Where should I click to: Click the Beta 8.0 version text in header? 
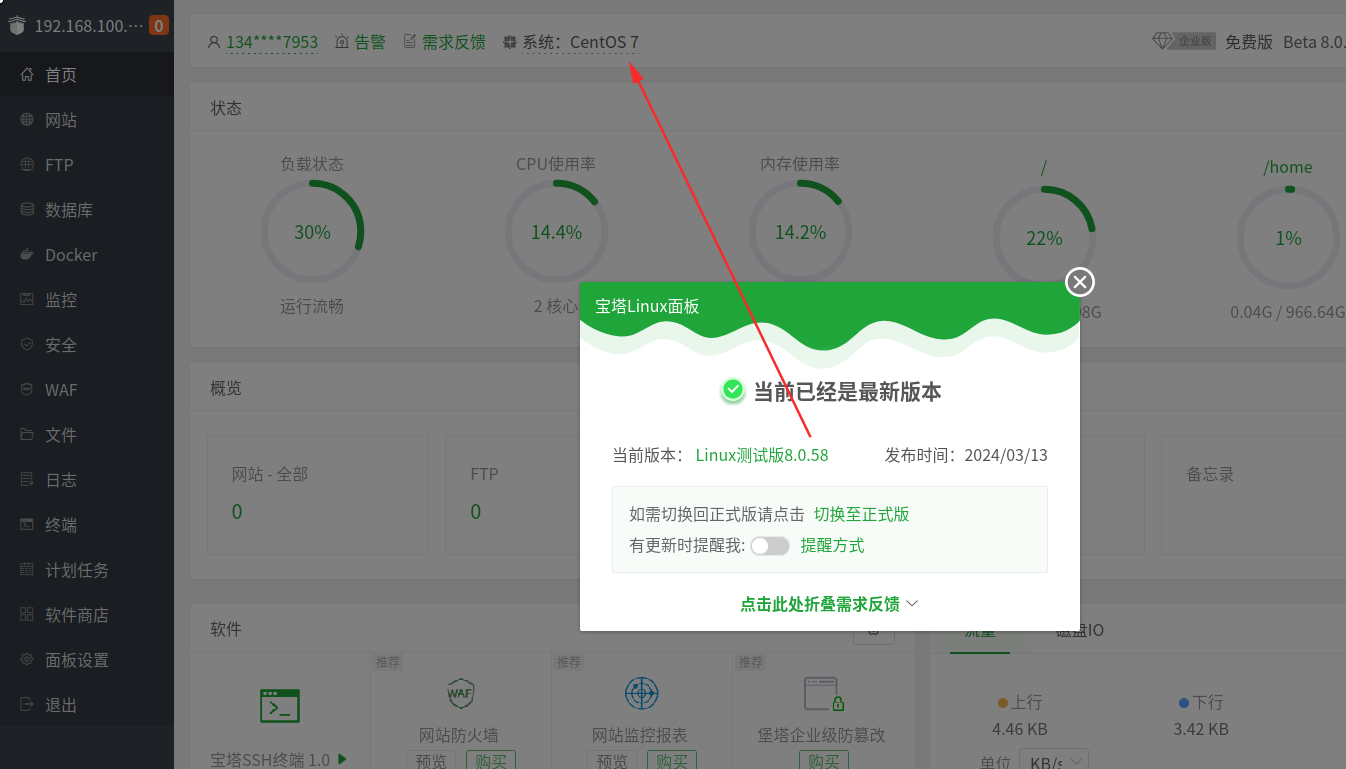coord(1314,42)
